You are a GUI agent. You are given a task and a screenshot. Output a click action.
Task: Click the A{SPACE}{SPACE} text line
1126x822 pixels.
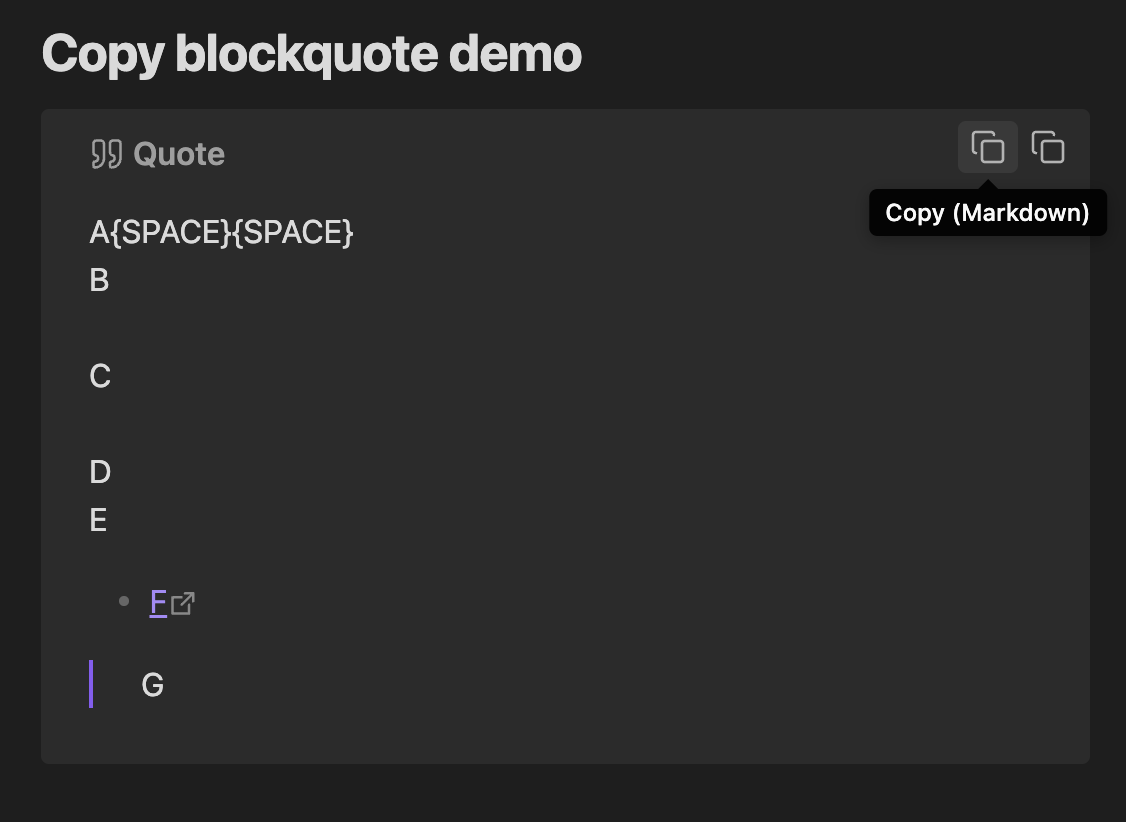(x=222, y=232)
